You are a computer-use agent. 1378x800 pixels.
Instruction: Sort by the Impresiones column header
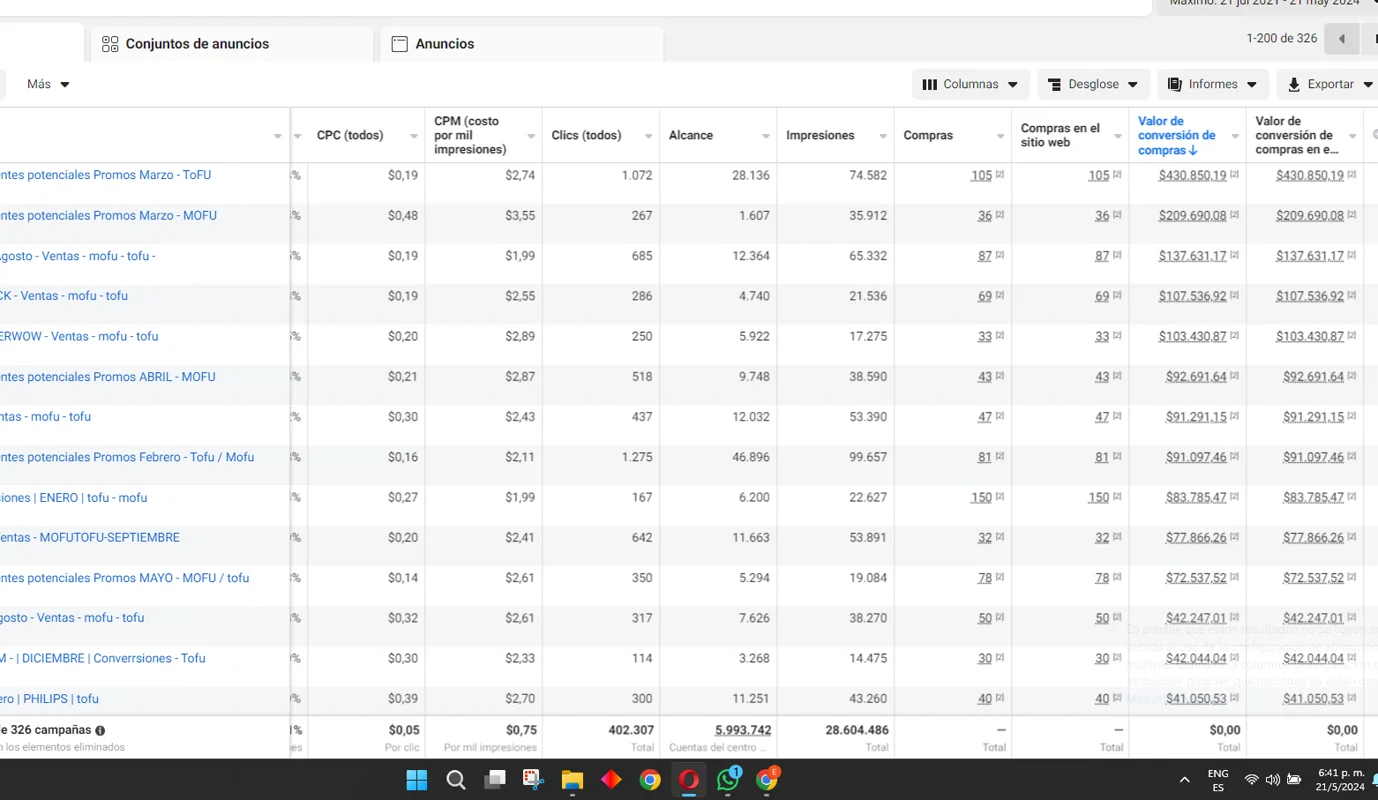pyautogui.click(x=820, y=136)
